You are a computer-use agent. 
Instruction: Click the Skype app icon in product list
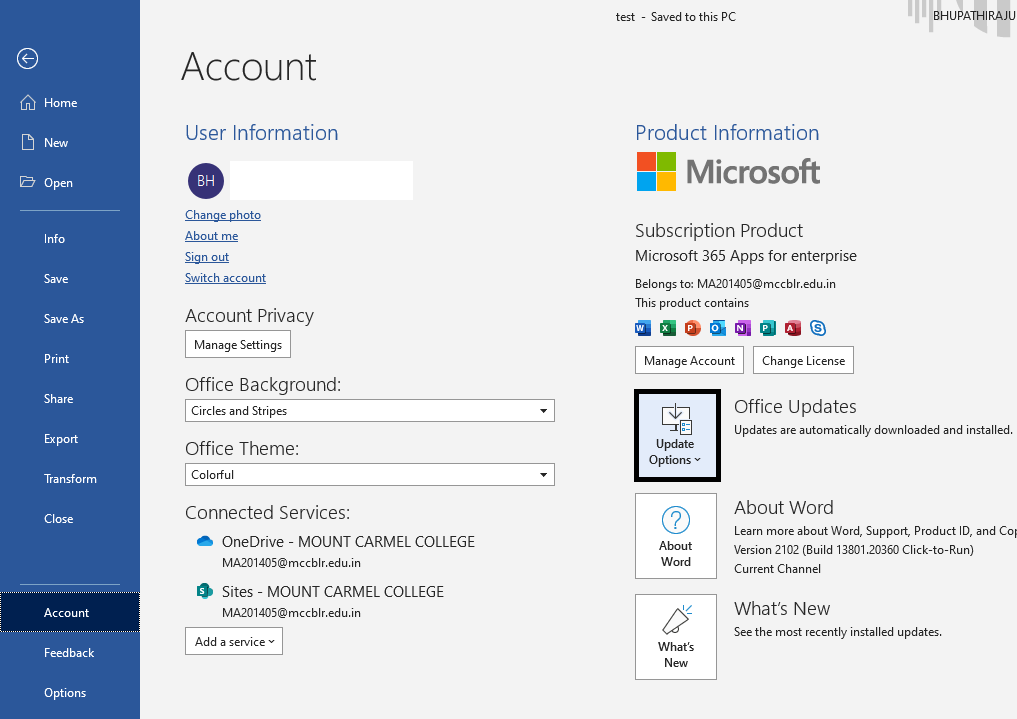pos(818,328)
